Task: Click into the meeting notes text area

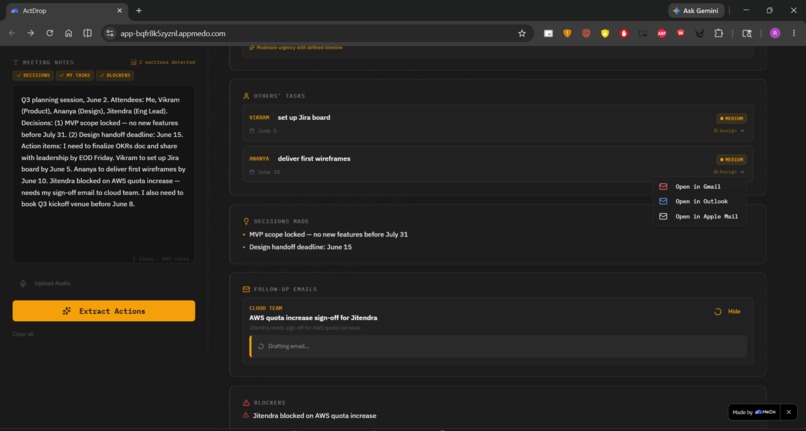Action: [104, 174]
